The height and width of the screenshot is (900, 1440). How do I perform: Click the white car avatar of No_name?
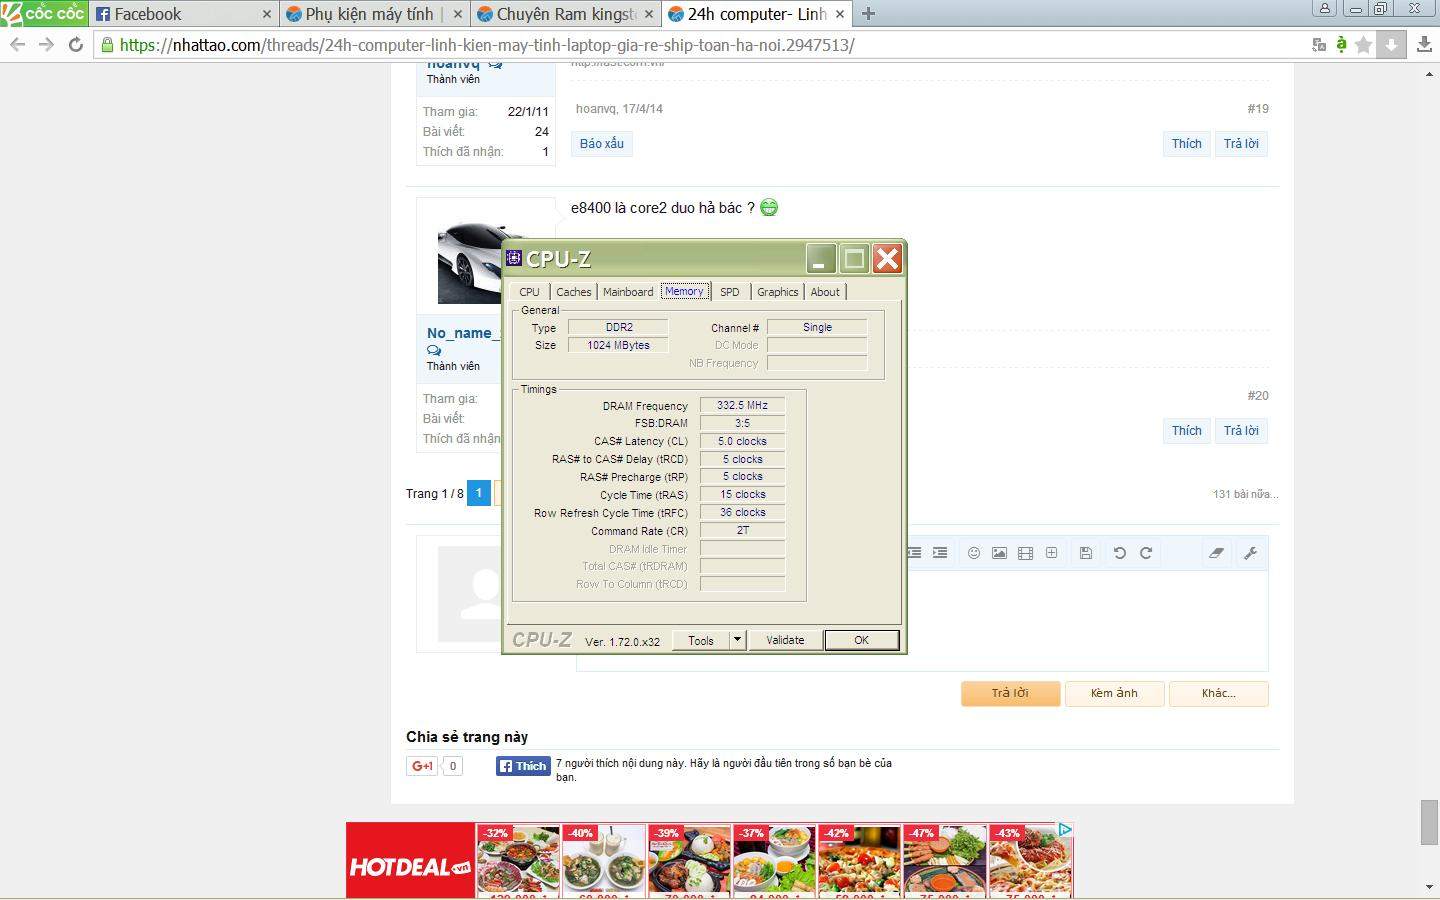tap(470, 262)
